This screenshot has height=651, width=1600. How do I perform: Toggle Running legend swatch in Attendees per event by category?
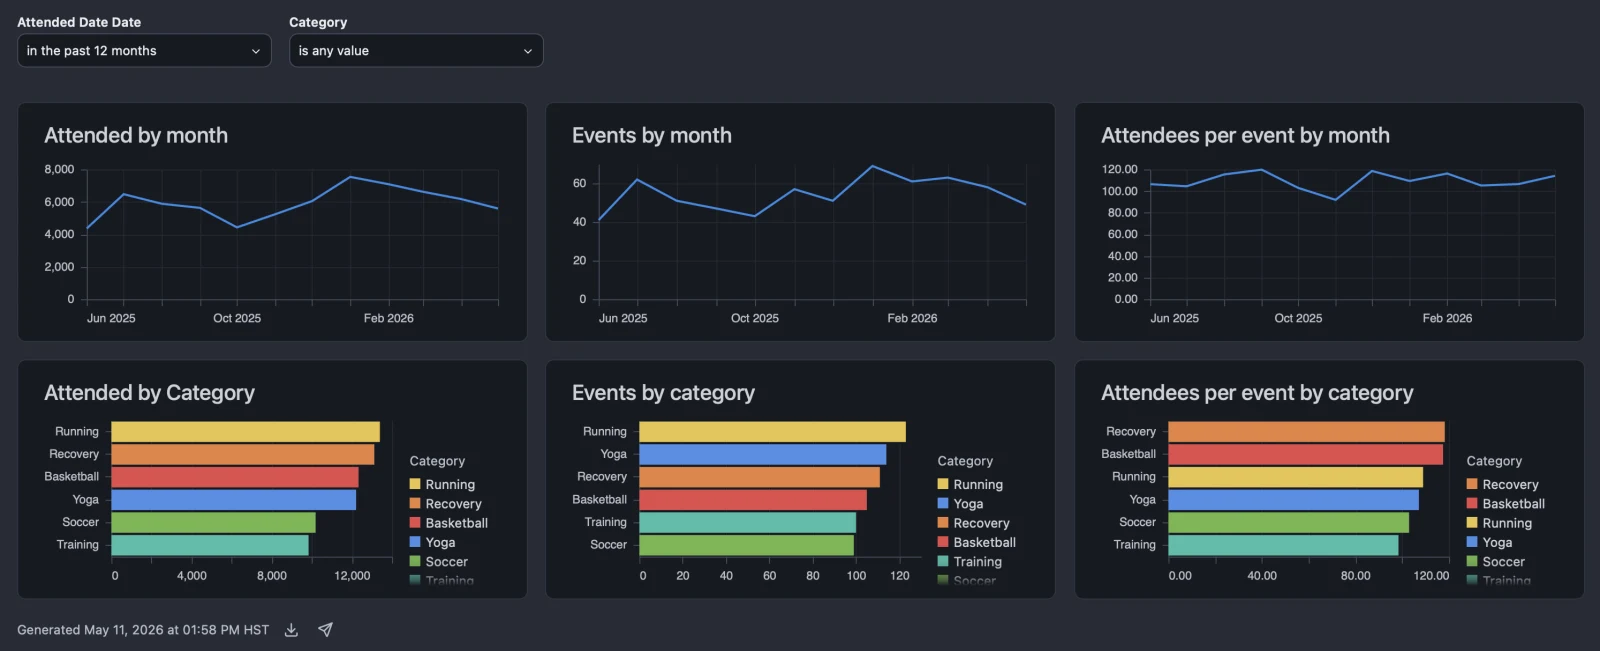pos(1472,523)
